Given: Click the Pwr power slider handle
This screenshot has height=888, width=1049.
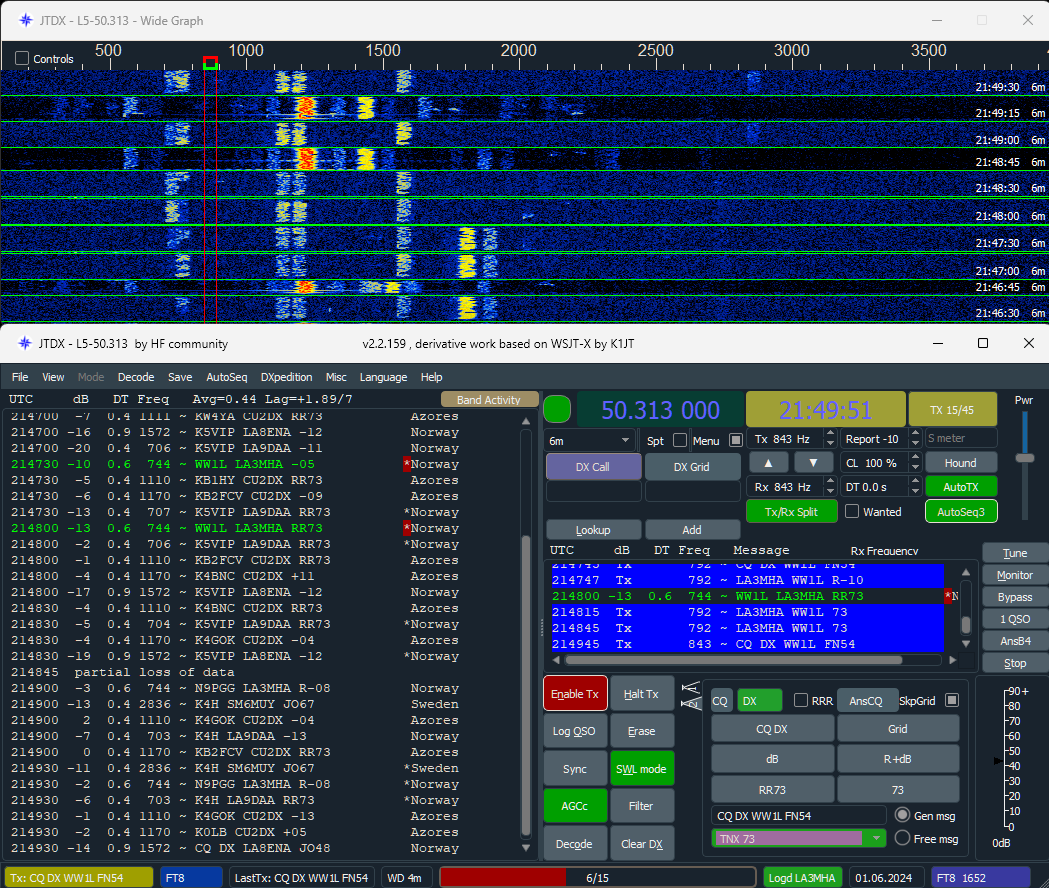Looking at the screenshot, I should [x=1024, y=458].
